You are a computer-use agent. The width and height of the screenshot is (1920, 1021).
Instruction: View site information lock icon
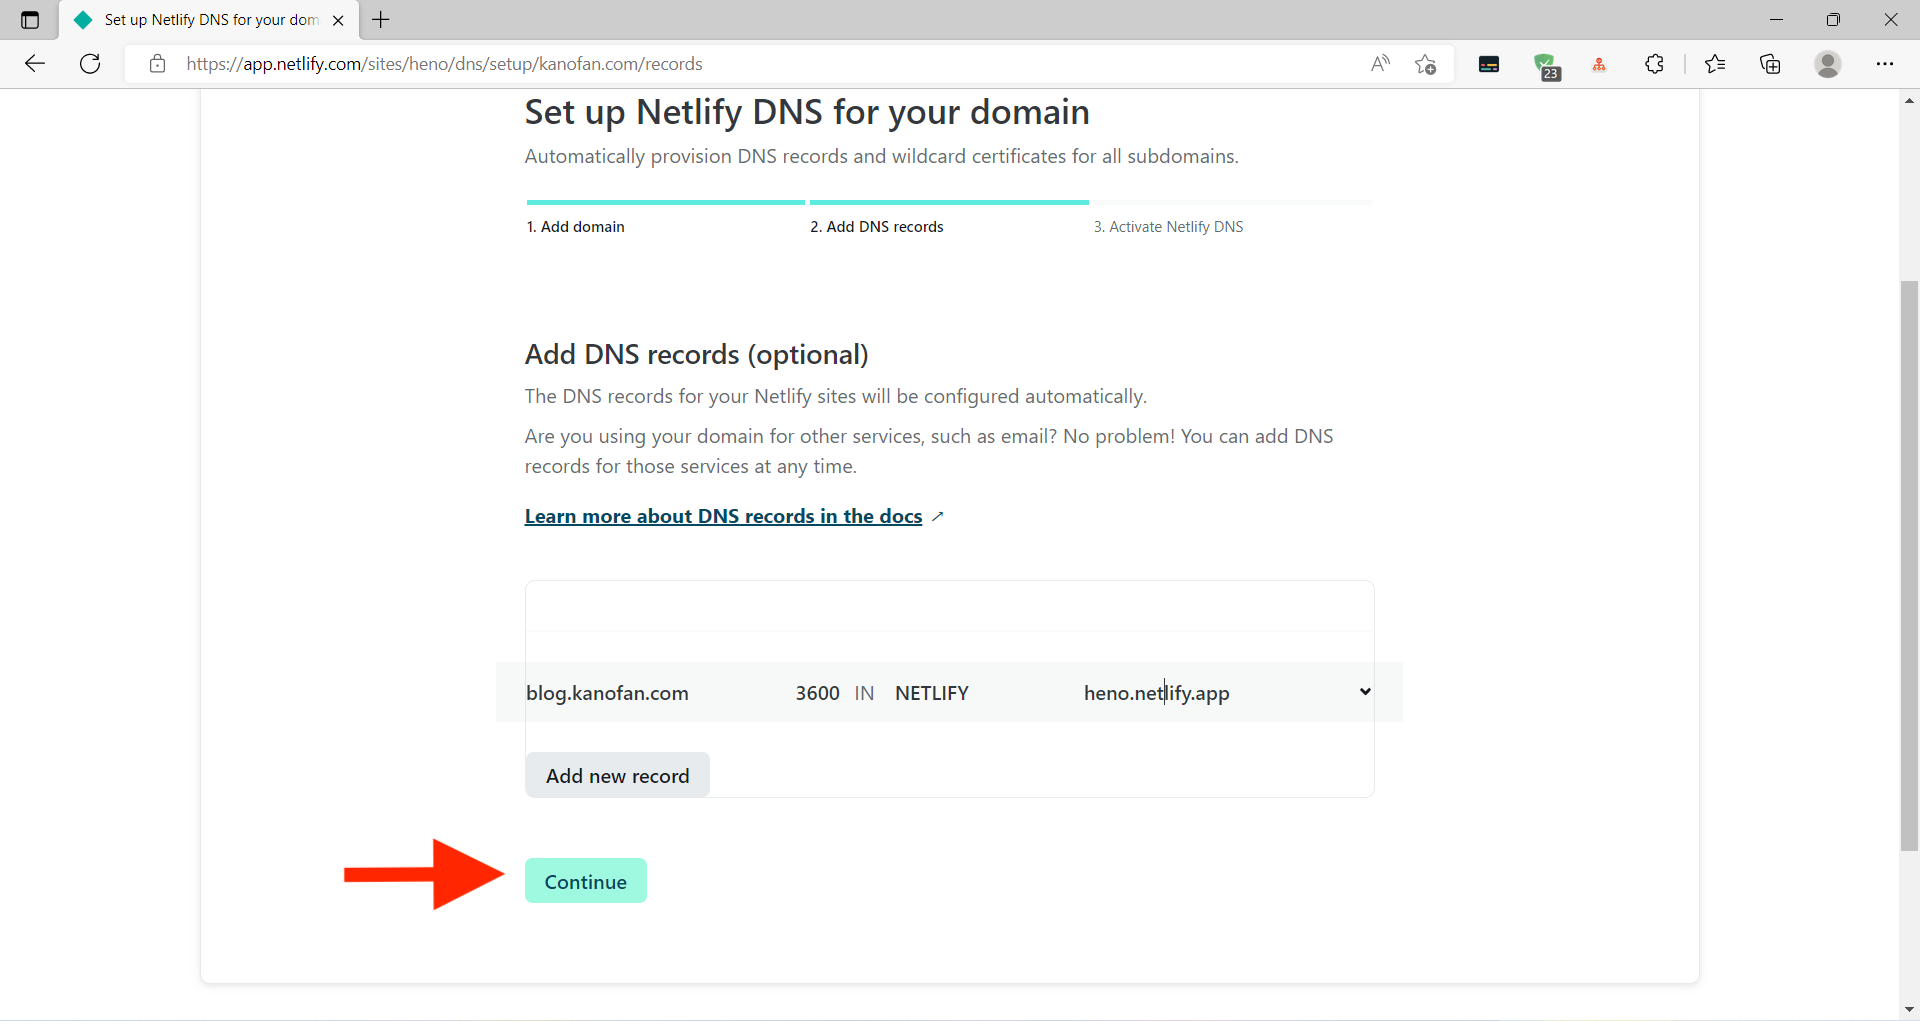[x=157, y=64]
